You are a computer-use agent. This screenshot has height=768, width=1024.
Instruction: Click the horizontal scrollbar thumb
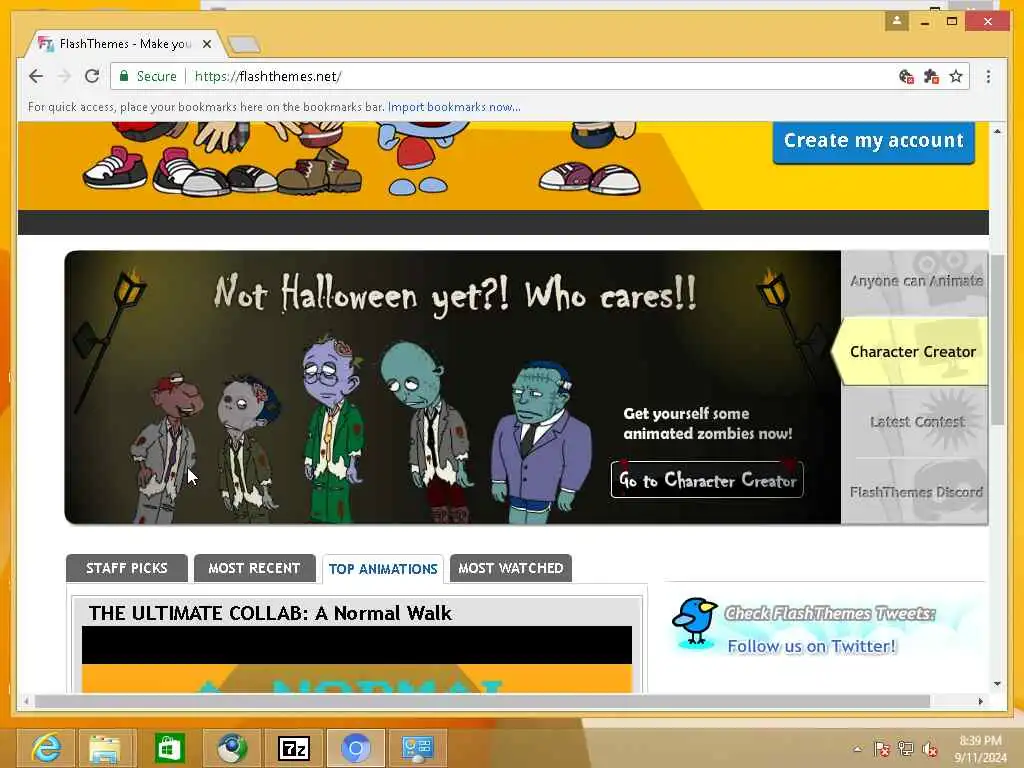pyautogui.click(x=482, y=701)
